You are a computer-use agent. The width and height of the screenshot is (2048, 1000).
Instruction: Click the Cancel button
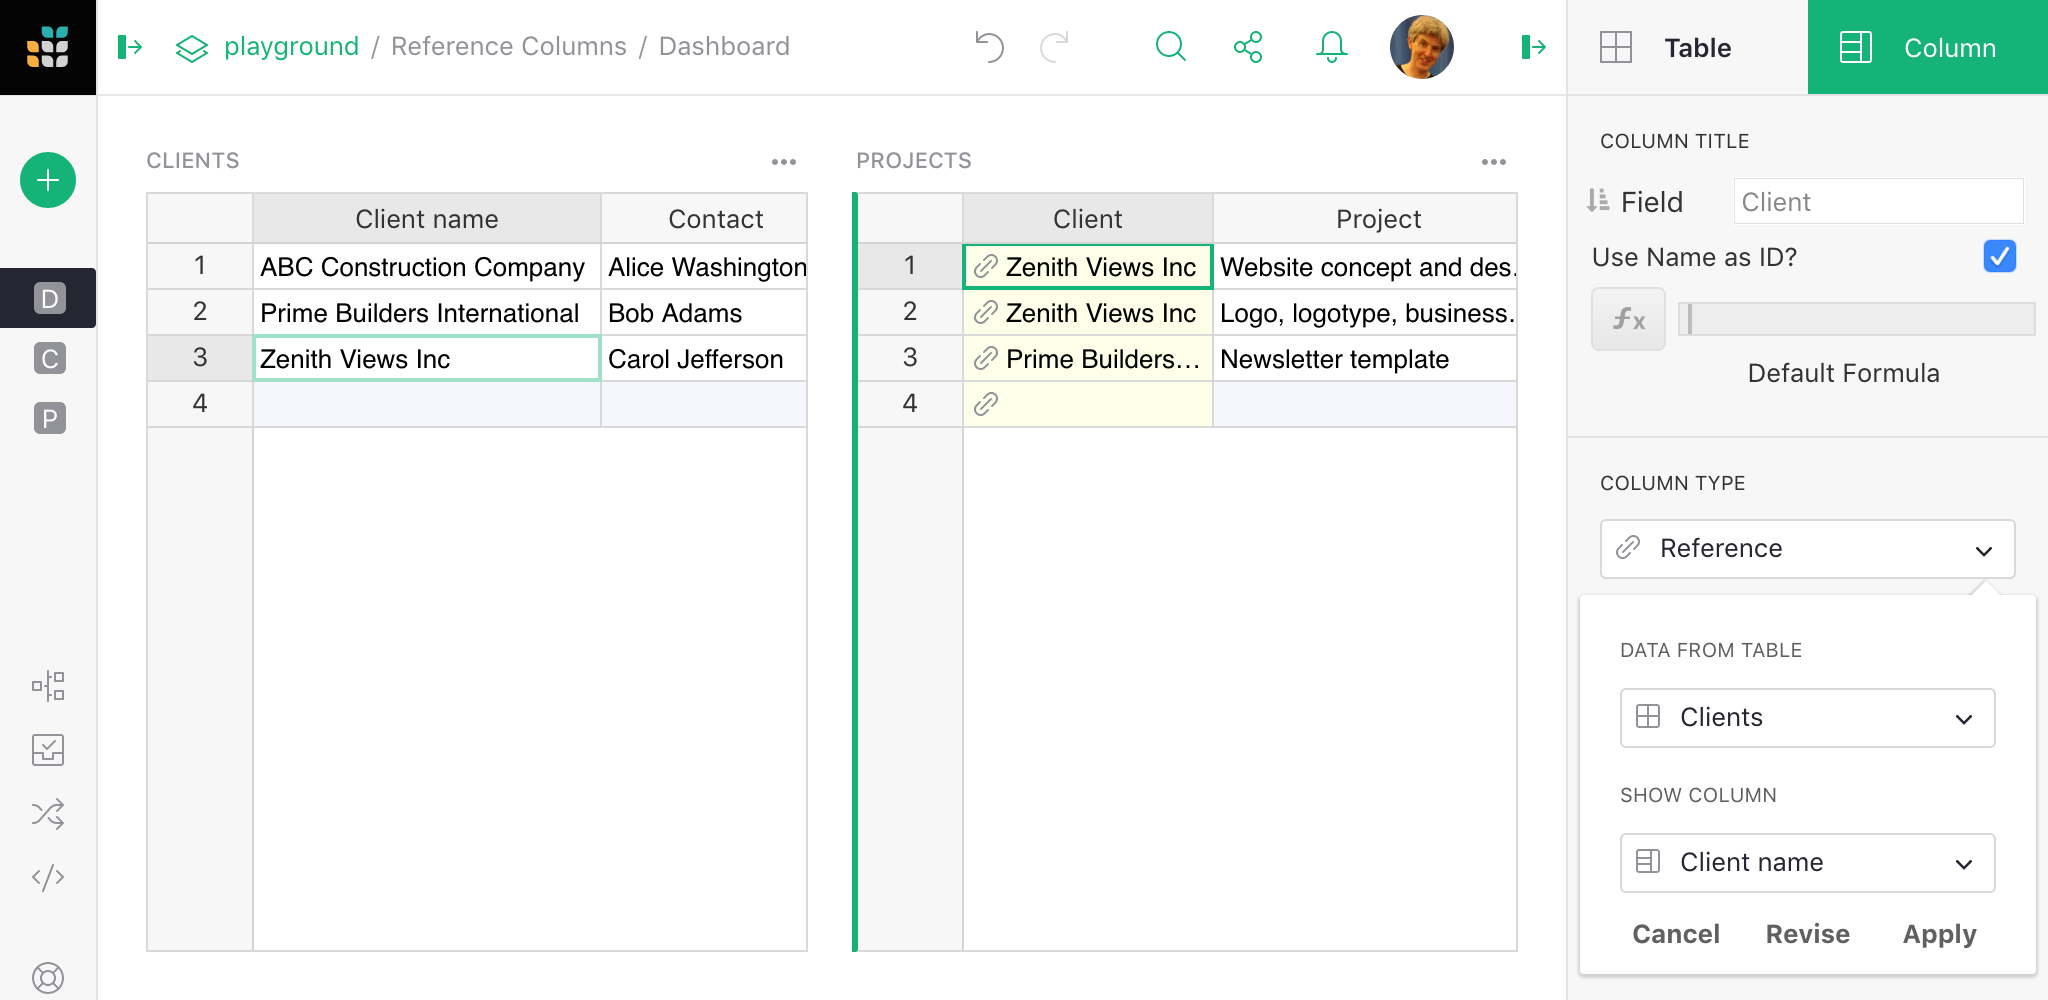coord(1676,934)
